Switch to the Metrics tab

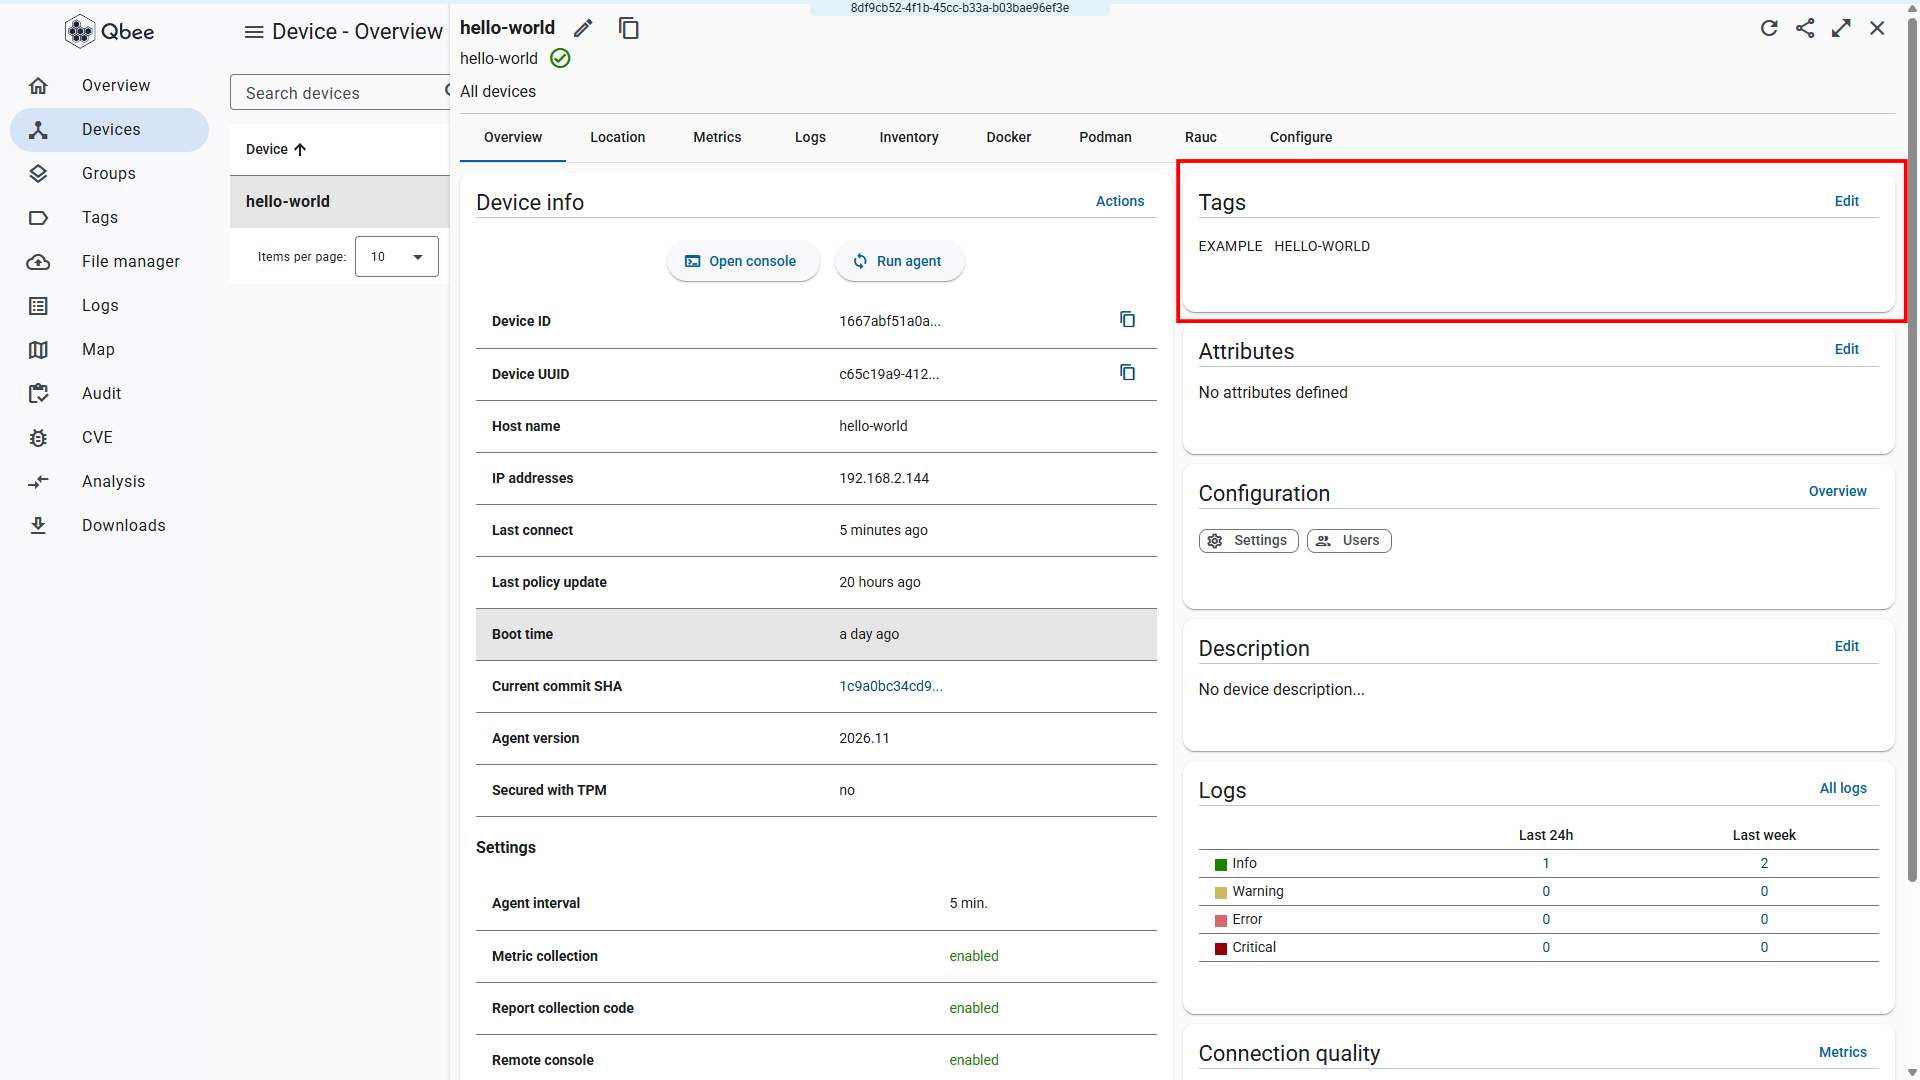[x=717, y=137]
